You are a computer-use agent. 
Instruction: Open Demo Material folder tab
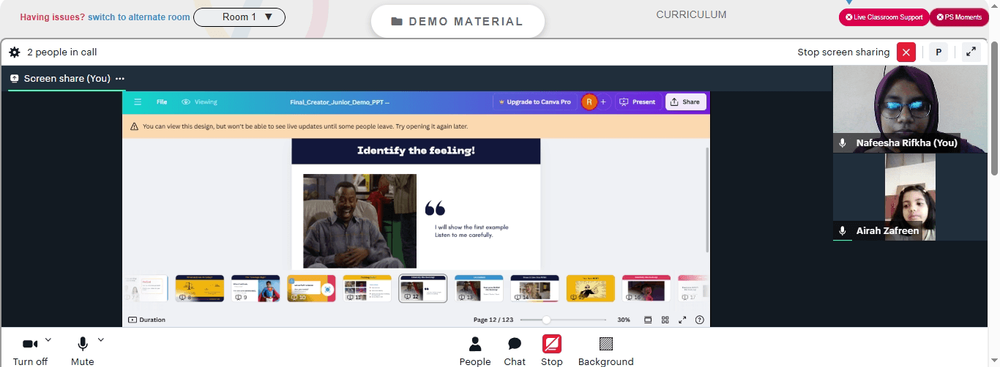(x=458, y=22)
